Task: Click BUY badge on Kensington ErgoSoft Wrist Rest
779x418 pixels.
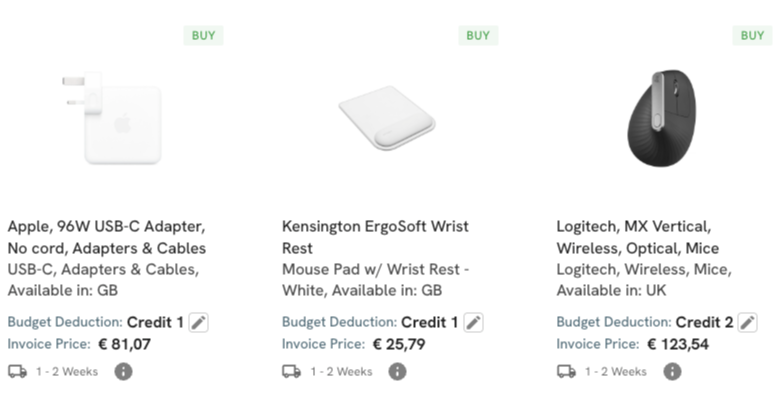Action: 478,35
